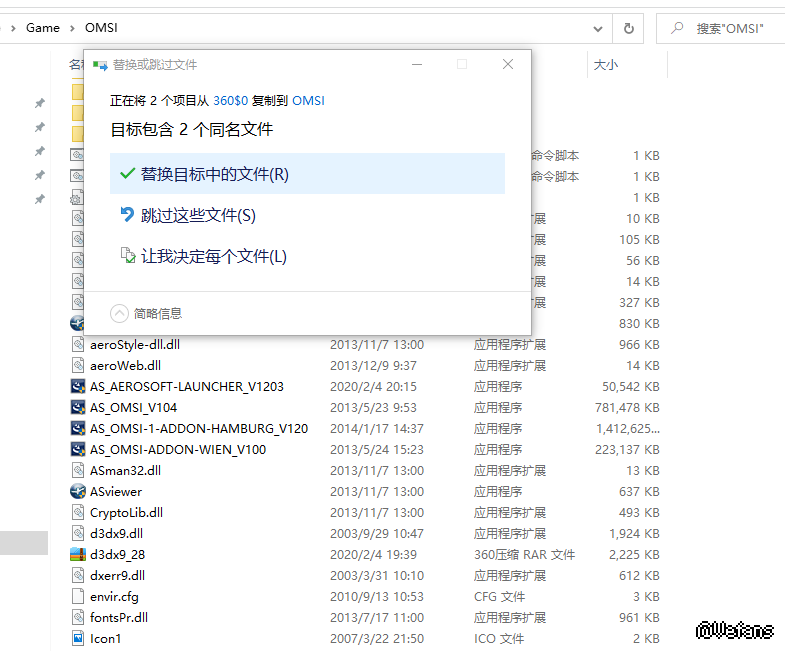Sort files by the size column header
The width and height of the screenshot is (785, 651).
(606, 65)
